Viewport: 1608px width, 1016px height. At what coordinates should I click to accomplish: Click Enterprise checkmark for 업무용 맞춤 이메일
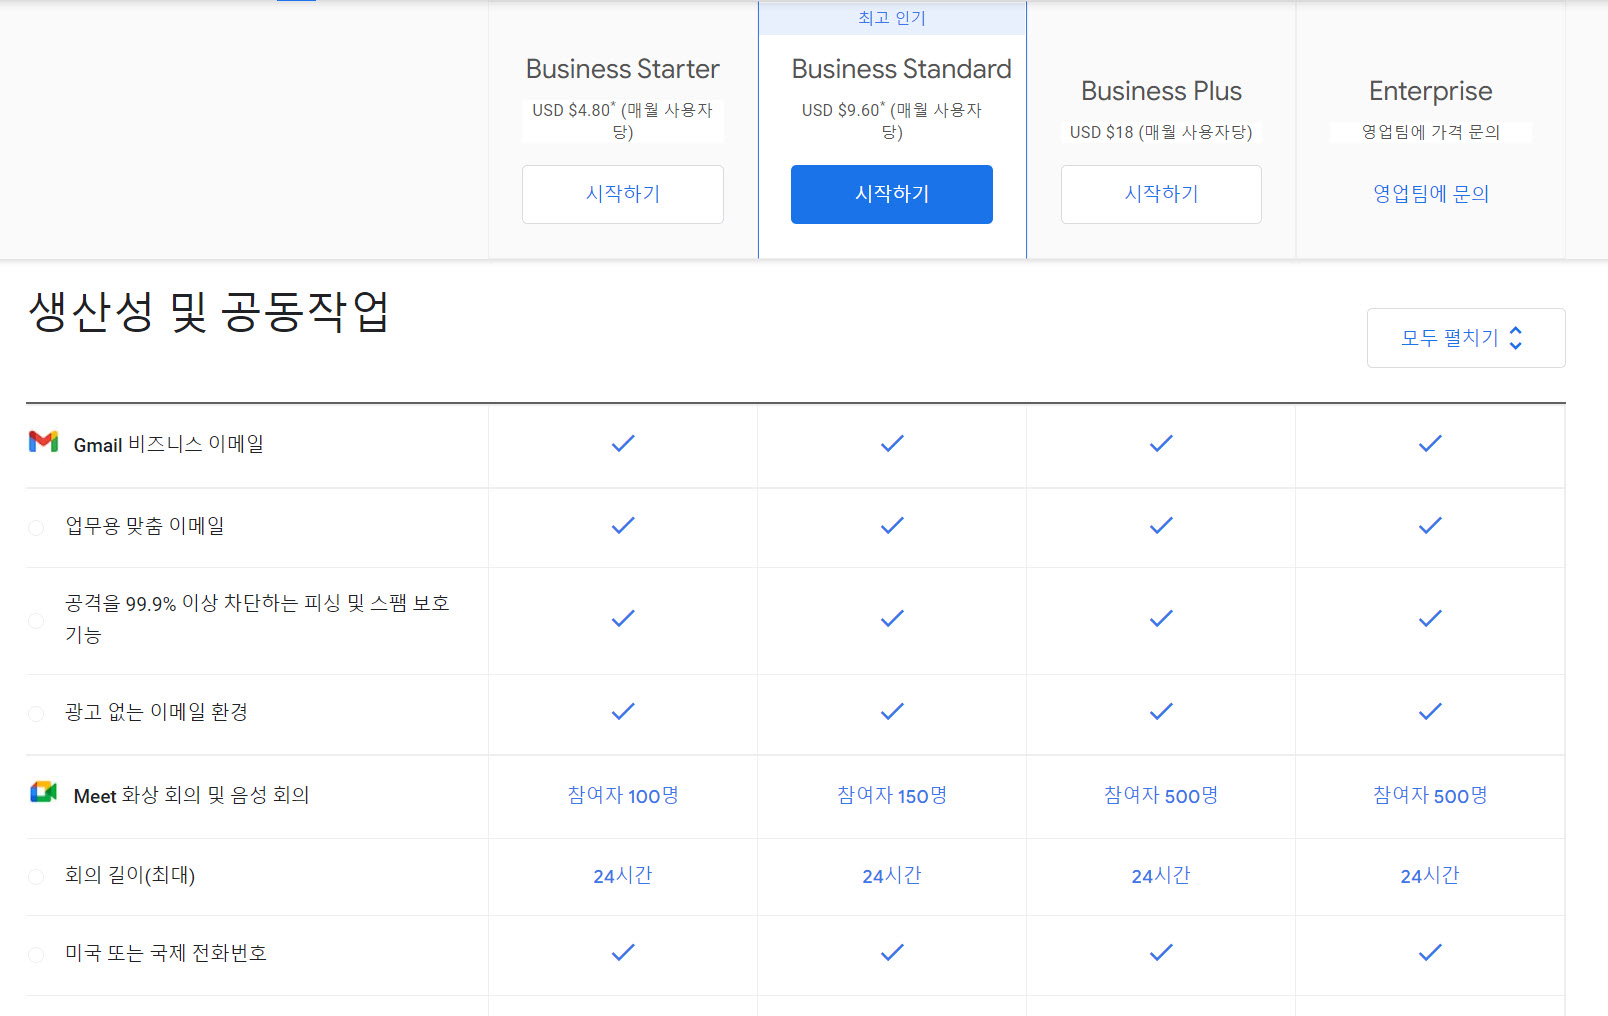pyautogui.click(x=1430, y=525)
